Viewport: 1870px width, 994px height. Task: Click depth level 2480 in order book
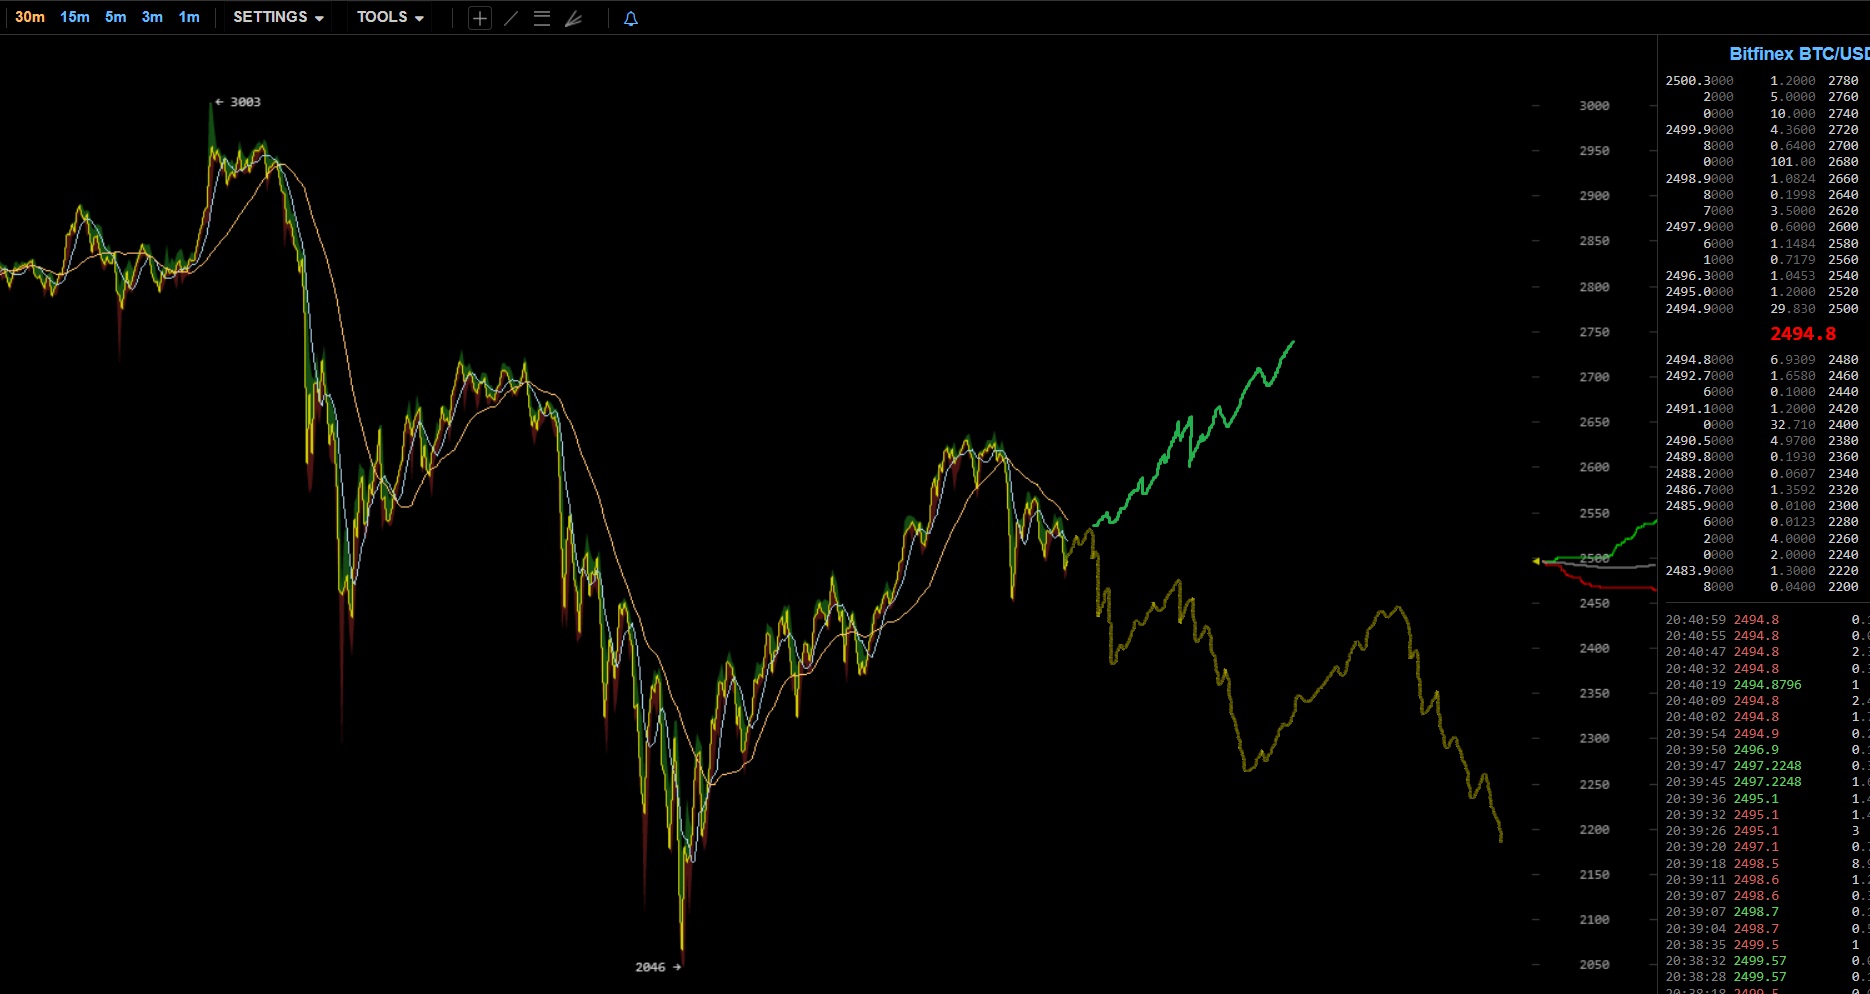[x=1843, y=360]
